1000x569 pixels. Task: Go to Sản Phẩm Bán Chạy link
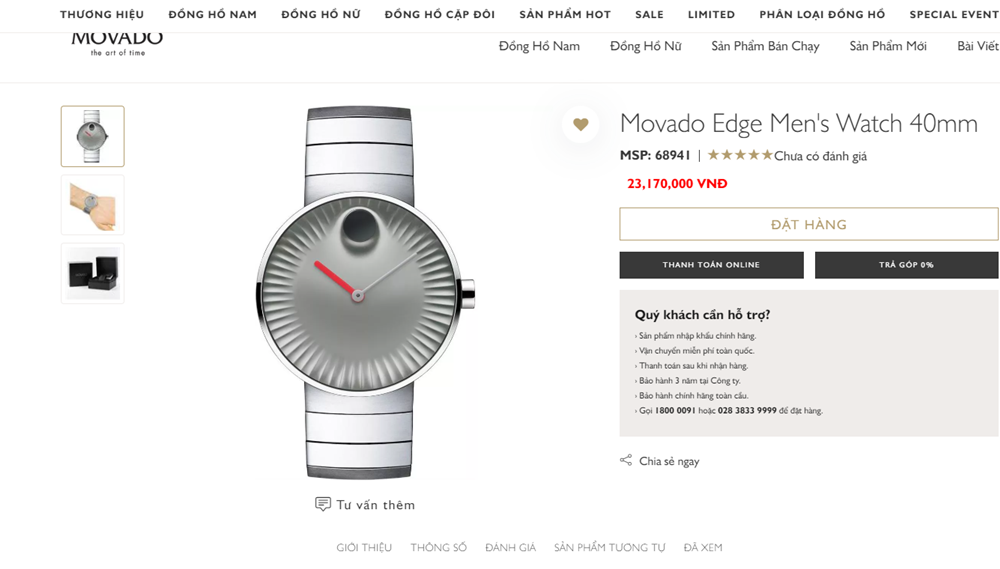coord(765,46)
